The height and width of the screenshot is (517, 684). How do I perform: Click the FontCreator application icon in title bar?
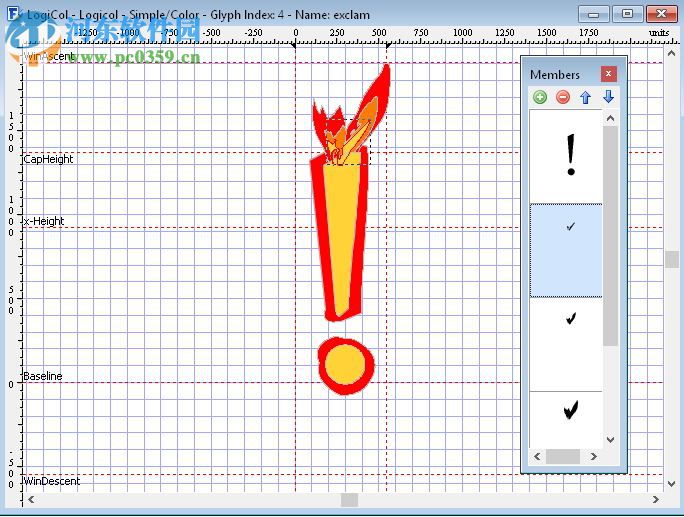pos(14,13)
